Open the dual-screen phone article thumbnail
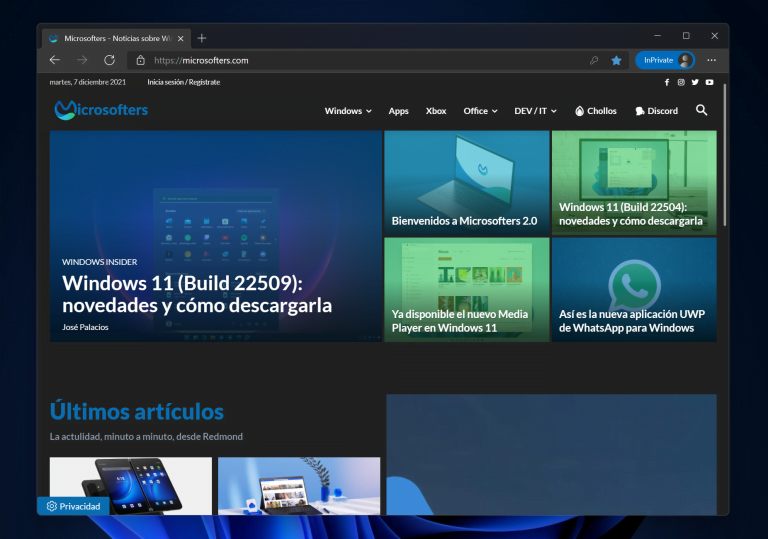 pos(131,486)
